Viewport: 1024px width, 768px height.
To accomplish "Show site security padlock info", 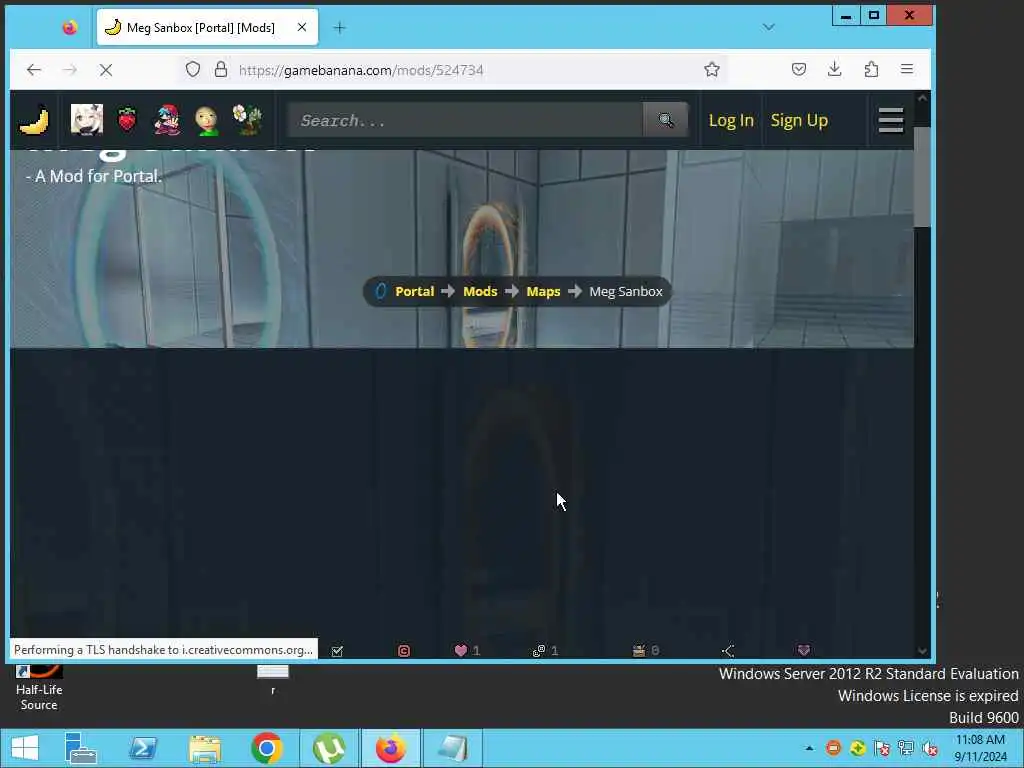I will point(221,69).
